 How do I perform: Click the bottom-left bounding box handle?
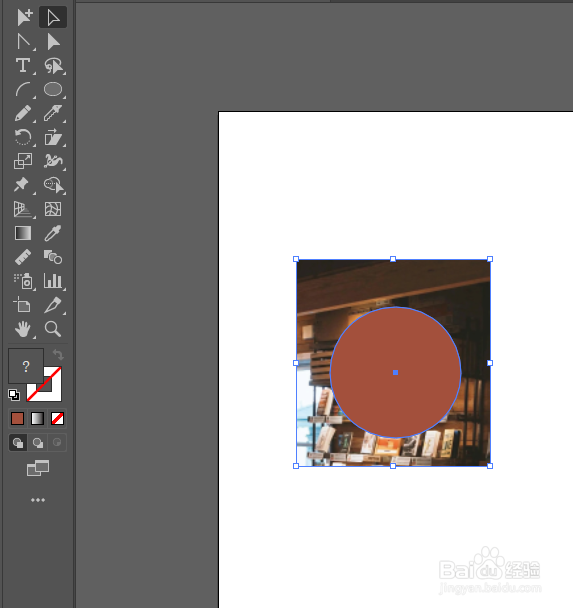[296, 466]
